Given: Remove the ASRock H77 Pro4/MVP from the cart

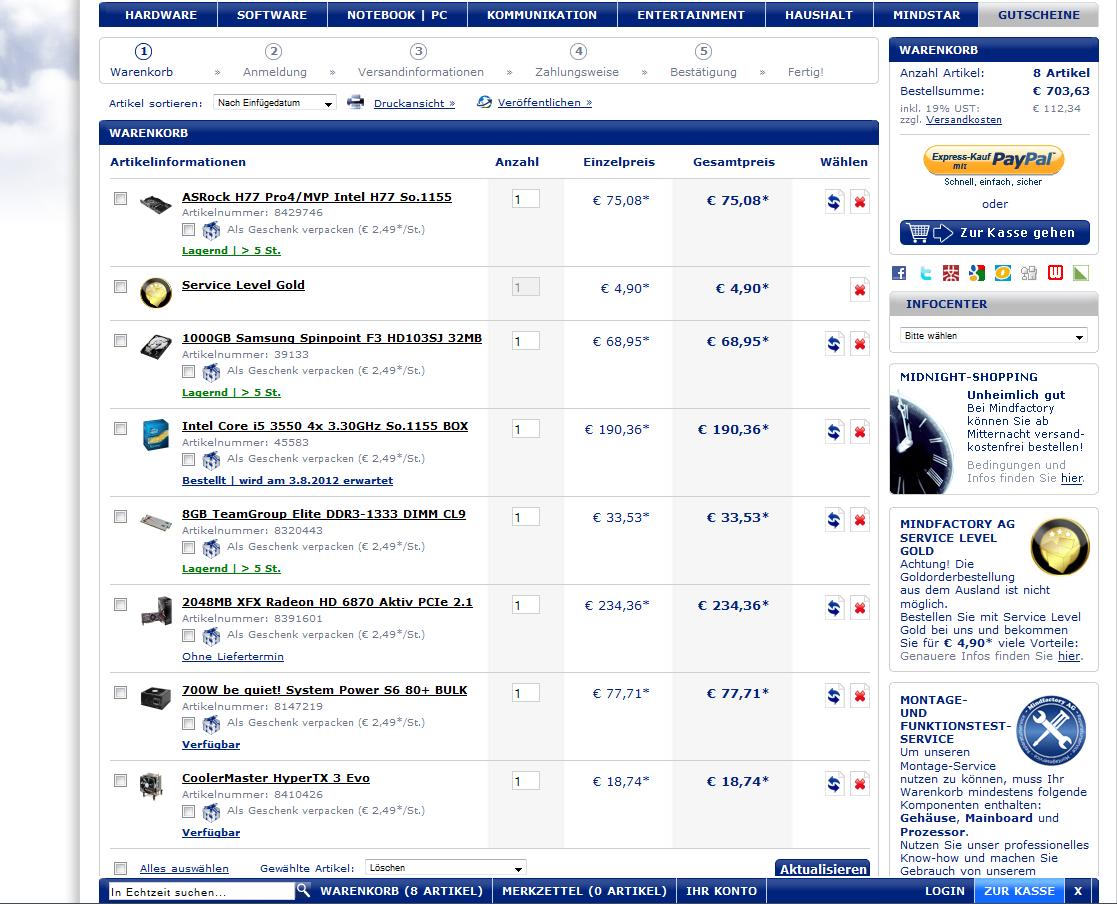Looking at the screenshot, I should point(860,202).
